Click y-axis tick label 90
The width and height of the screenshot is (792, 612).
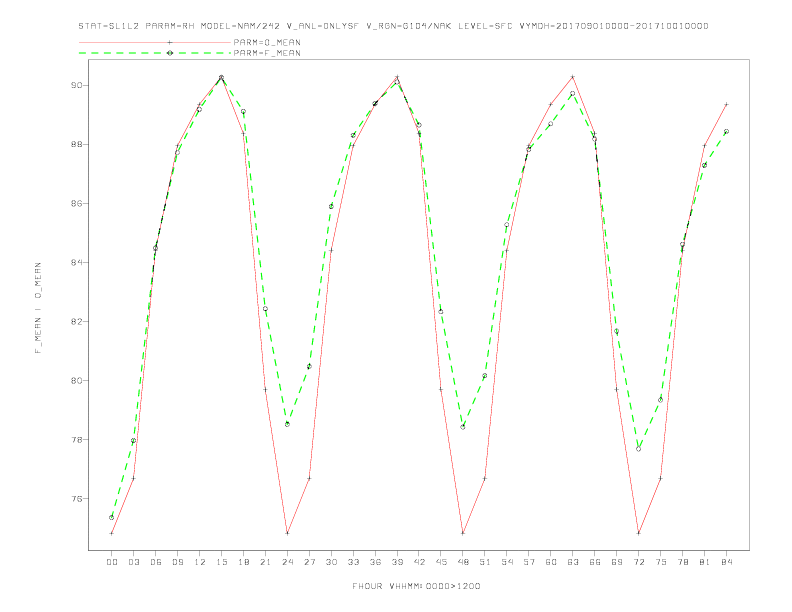[x=76, y=85]
